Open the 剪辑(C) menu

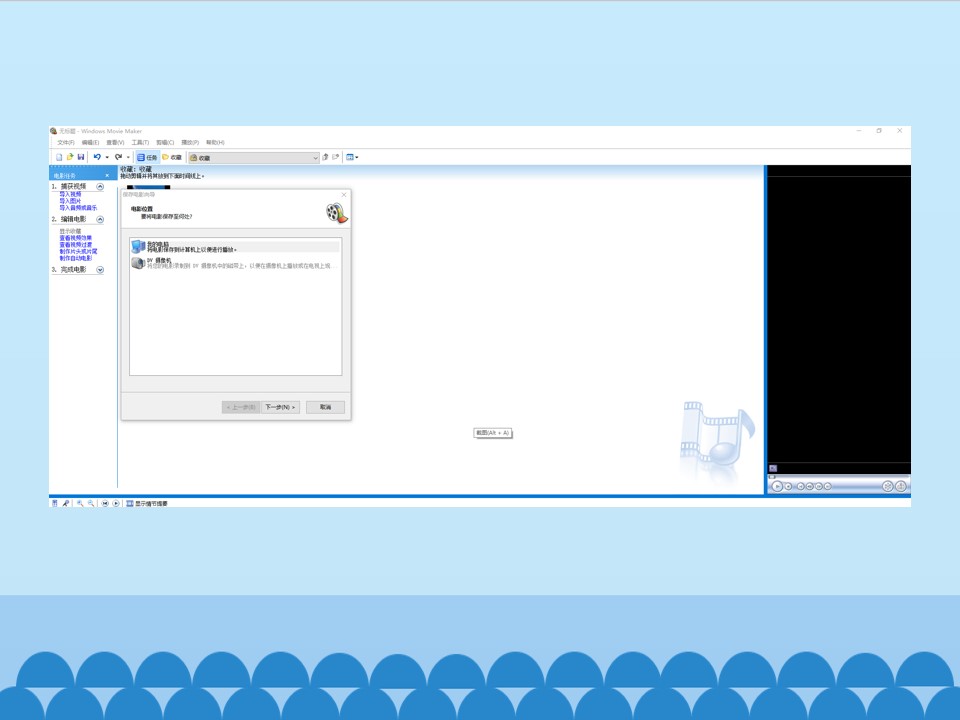pyautogui.click(x=165, y=143)
